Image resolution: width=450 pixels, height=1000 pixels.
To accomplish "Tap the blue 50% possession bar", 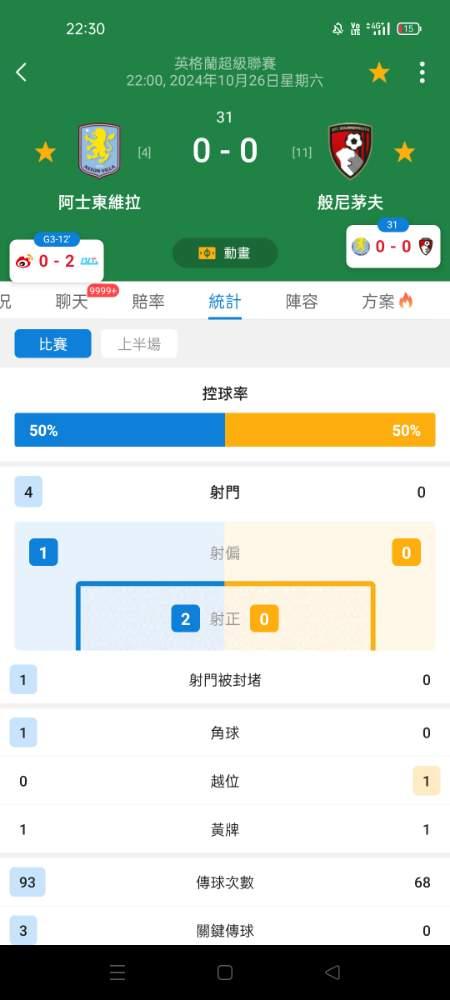I will tap(120, 430).
